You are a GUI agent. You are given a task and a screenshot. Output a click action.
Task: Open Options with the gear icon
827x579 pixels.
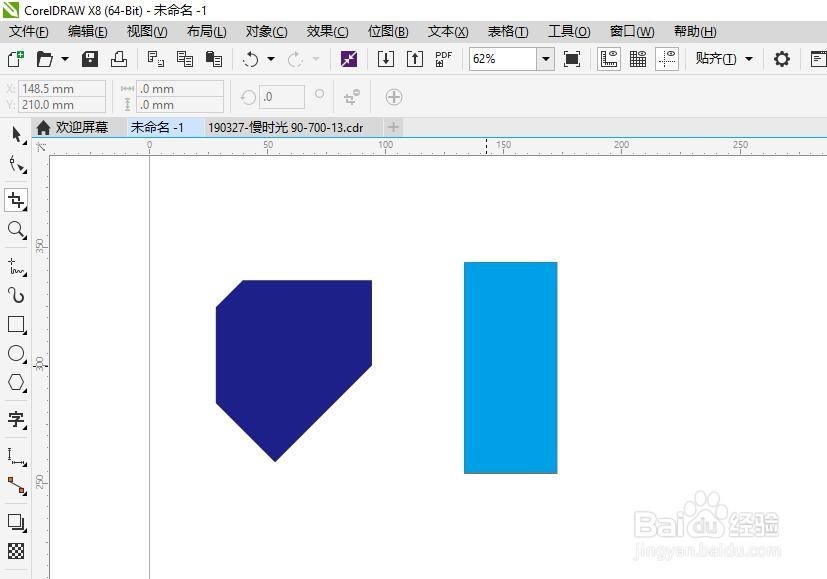pos(782,59)
